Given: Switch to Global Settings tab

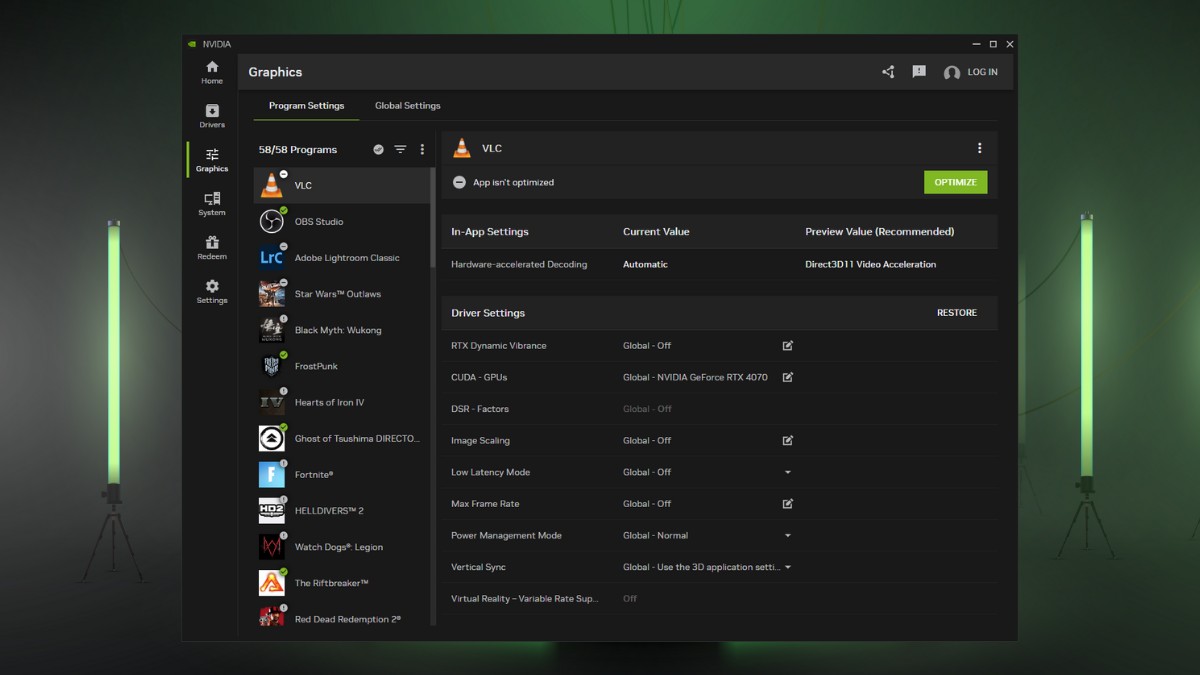Looking at the screenshot, I should [x=408, y=106].
